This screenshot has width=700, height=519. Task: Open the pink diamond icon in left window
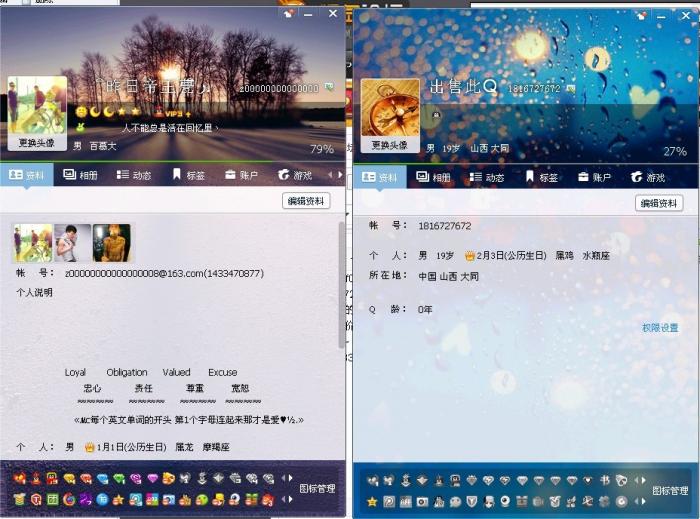(x=153, y=478)
